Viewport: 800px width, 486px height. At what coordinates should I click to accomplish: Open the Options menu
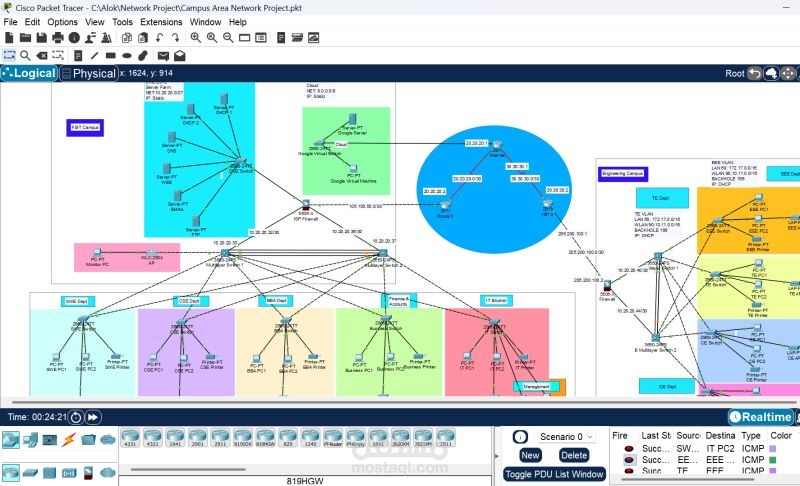(x=62, y=22)
